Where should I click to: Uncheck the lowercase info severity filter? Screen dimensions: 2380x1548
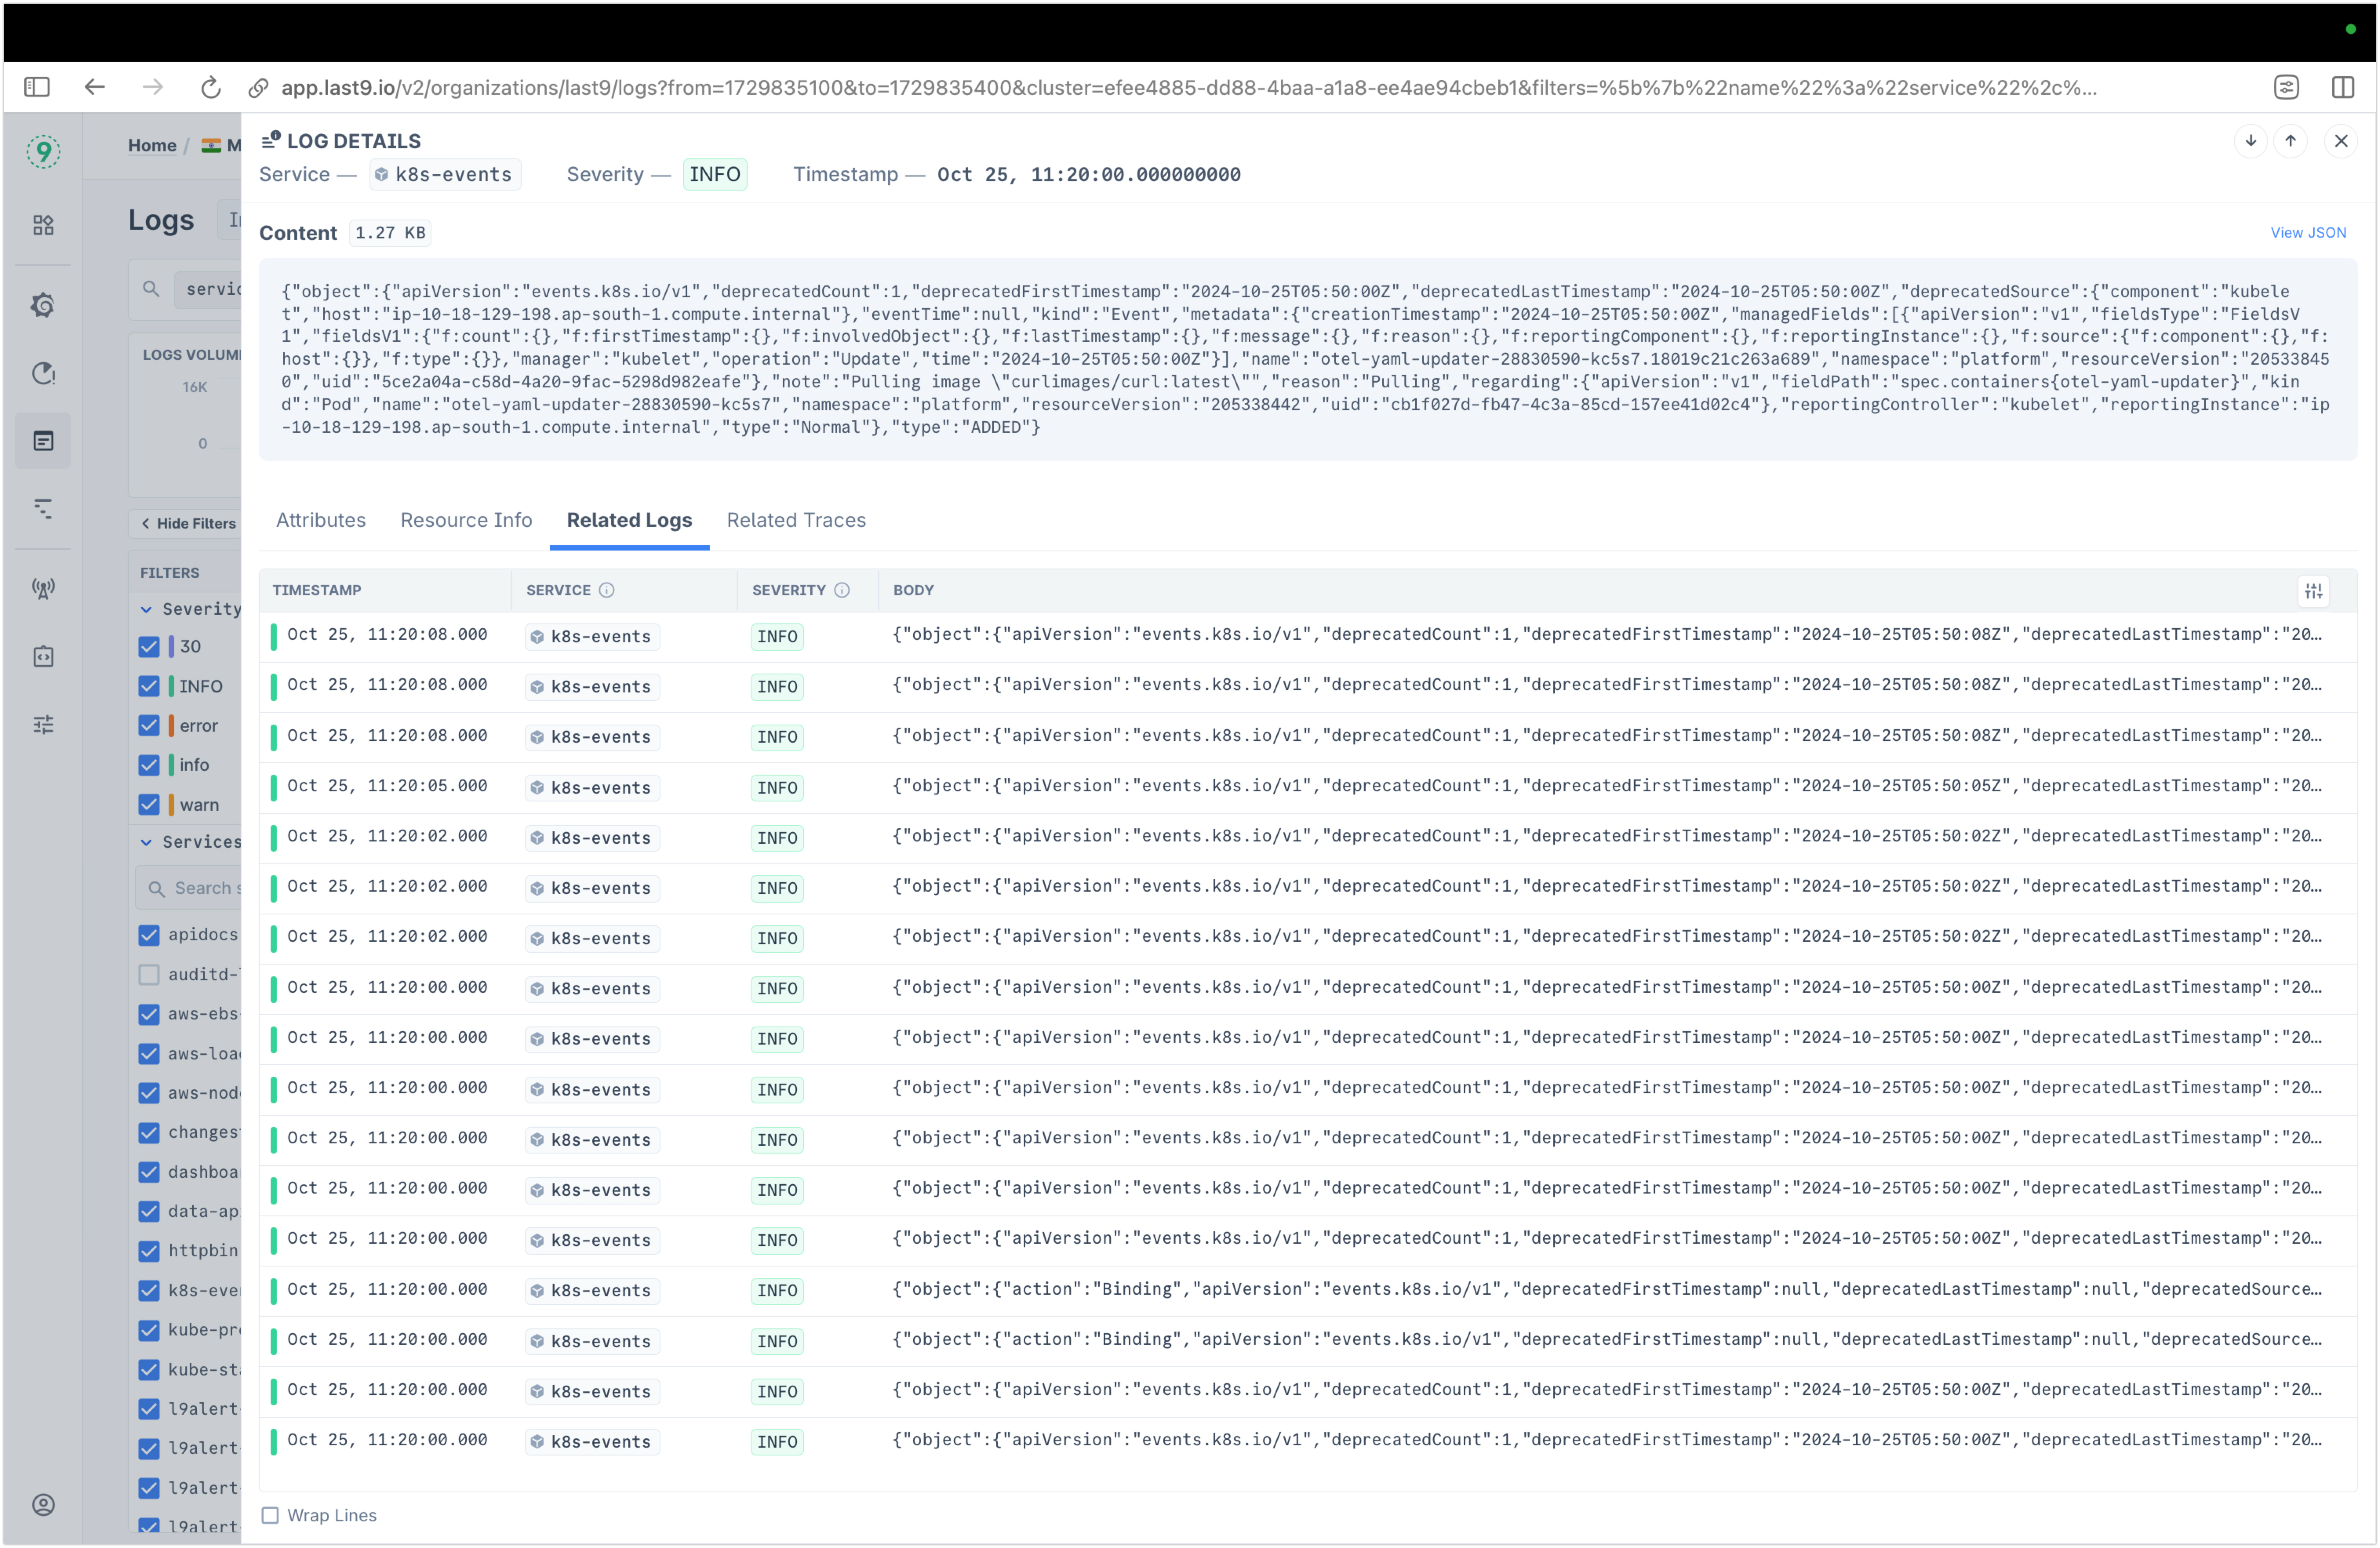tap(149, 765)
